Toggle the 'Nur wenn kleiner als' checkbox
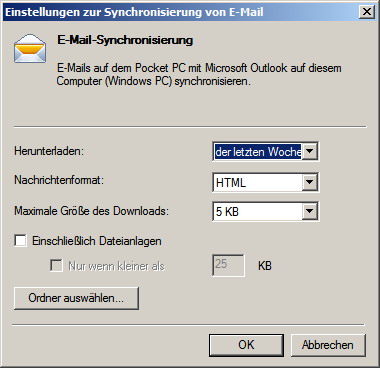This screenshot has width=380, height=368. 56,266
